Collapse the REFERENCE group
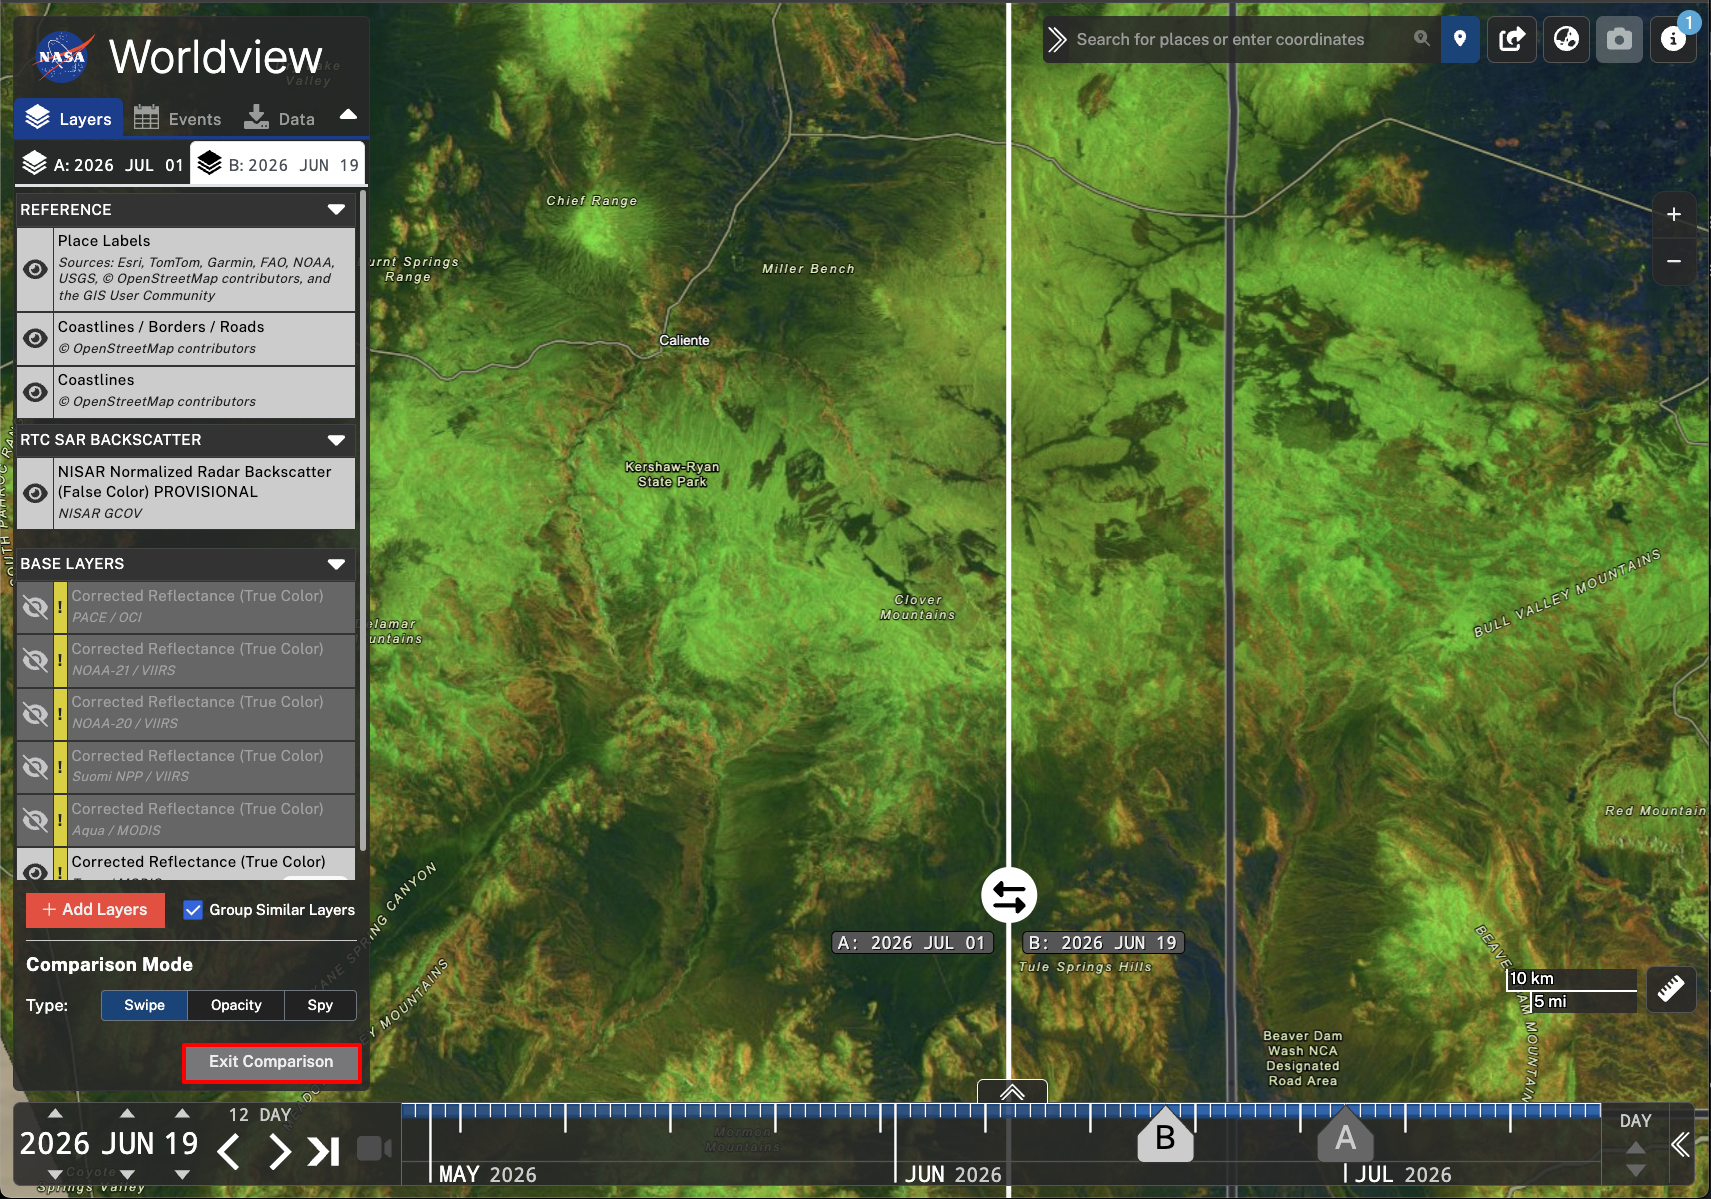Image resolution: width=1711 pixels, height=1199 pixels. click(336, 209)
